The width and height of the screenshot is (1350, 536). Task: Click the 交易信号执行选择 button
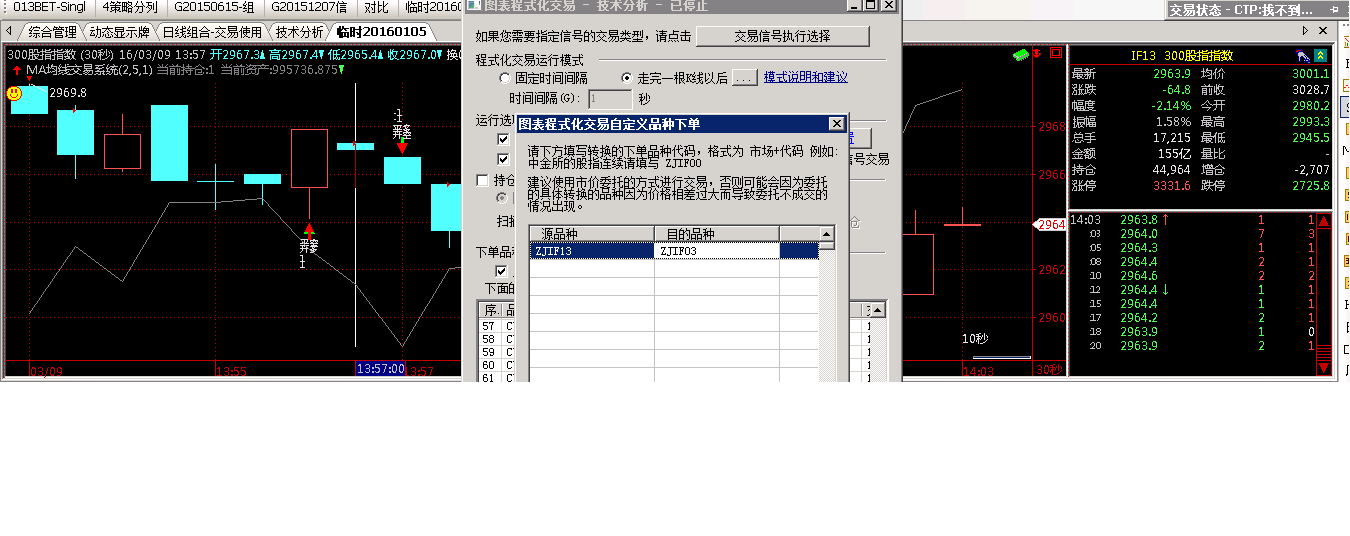[x=782, y=36]
